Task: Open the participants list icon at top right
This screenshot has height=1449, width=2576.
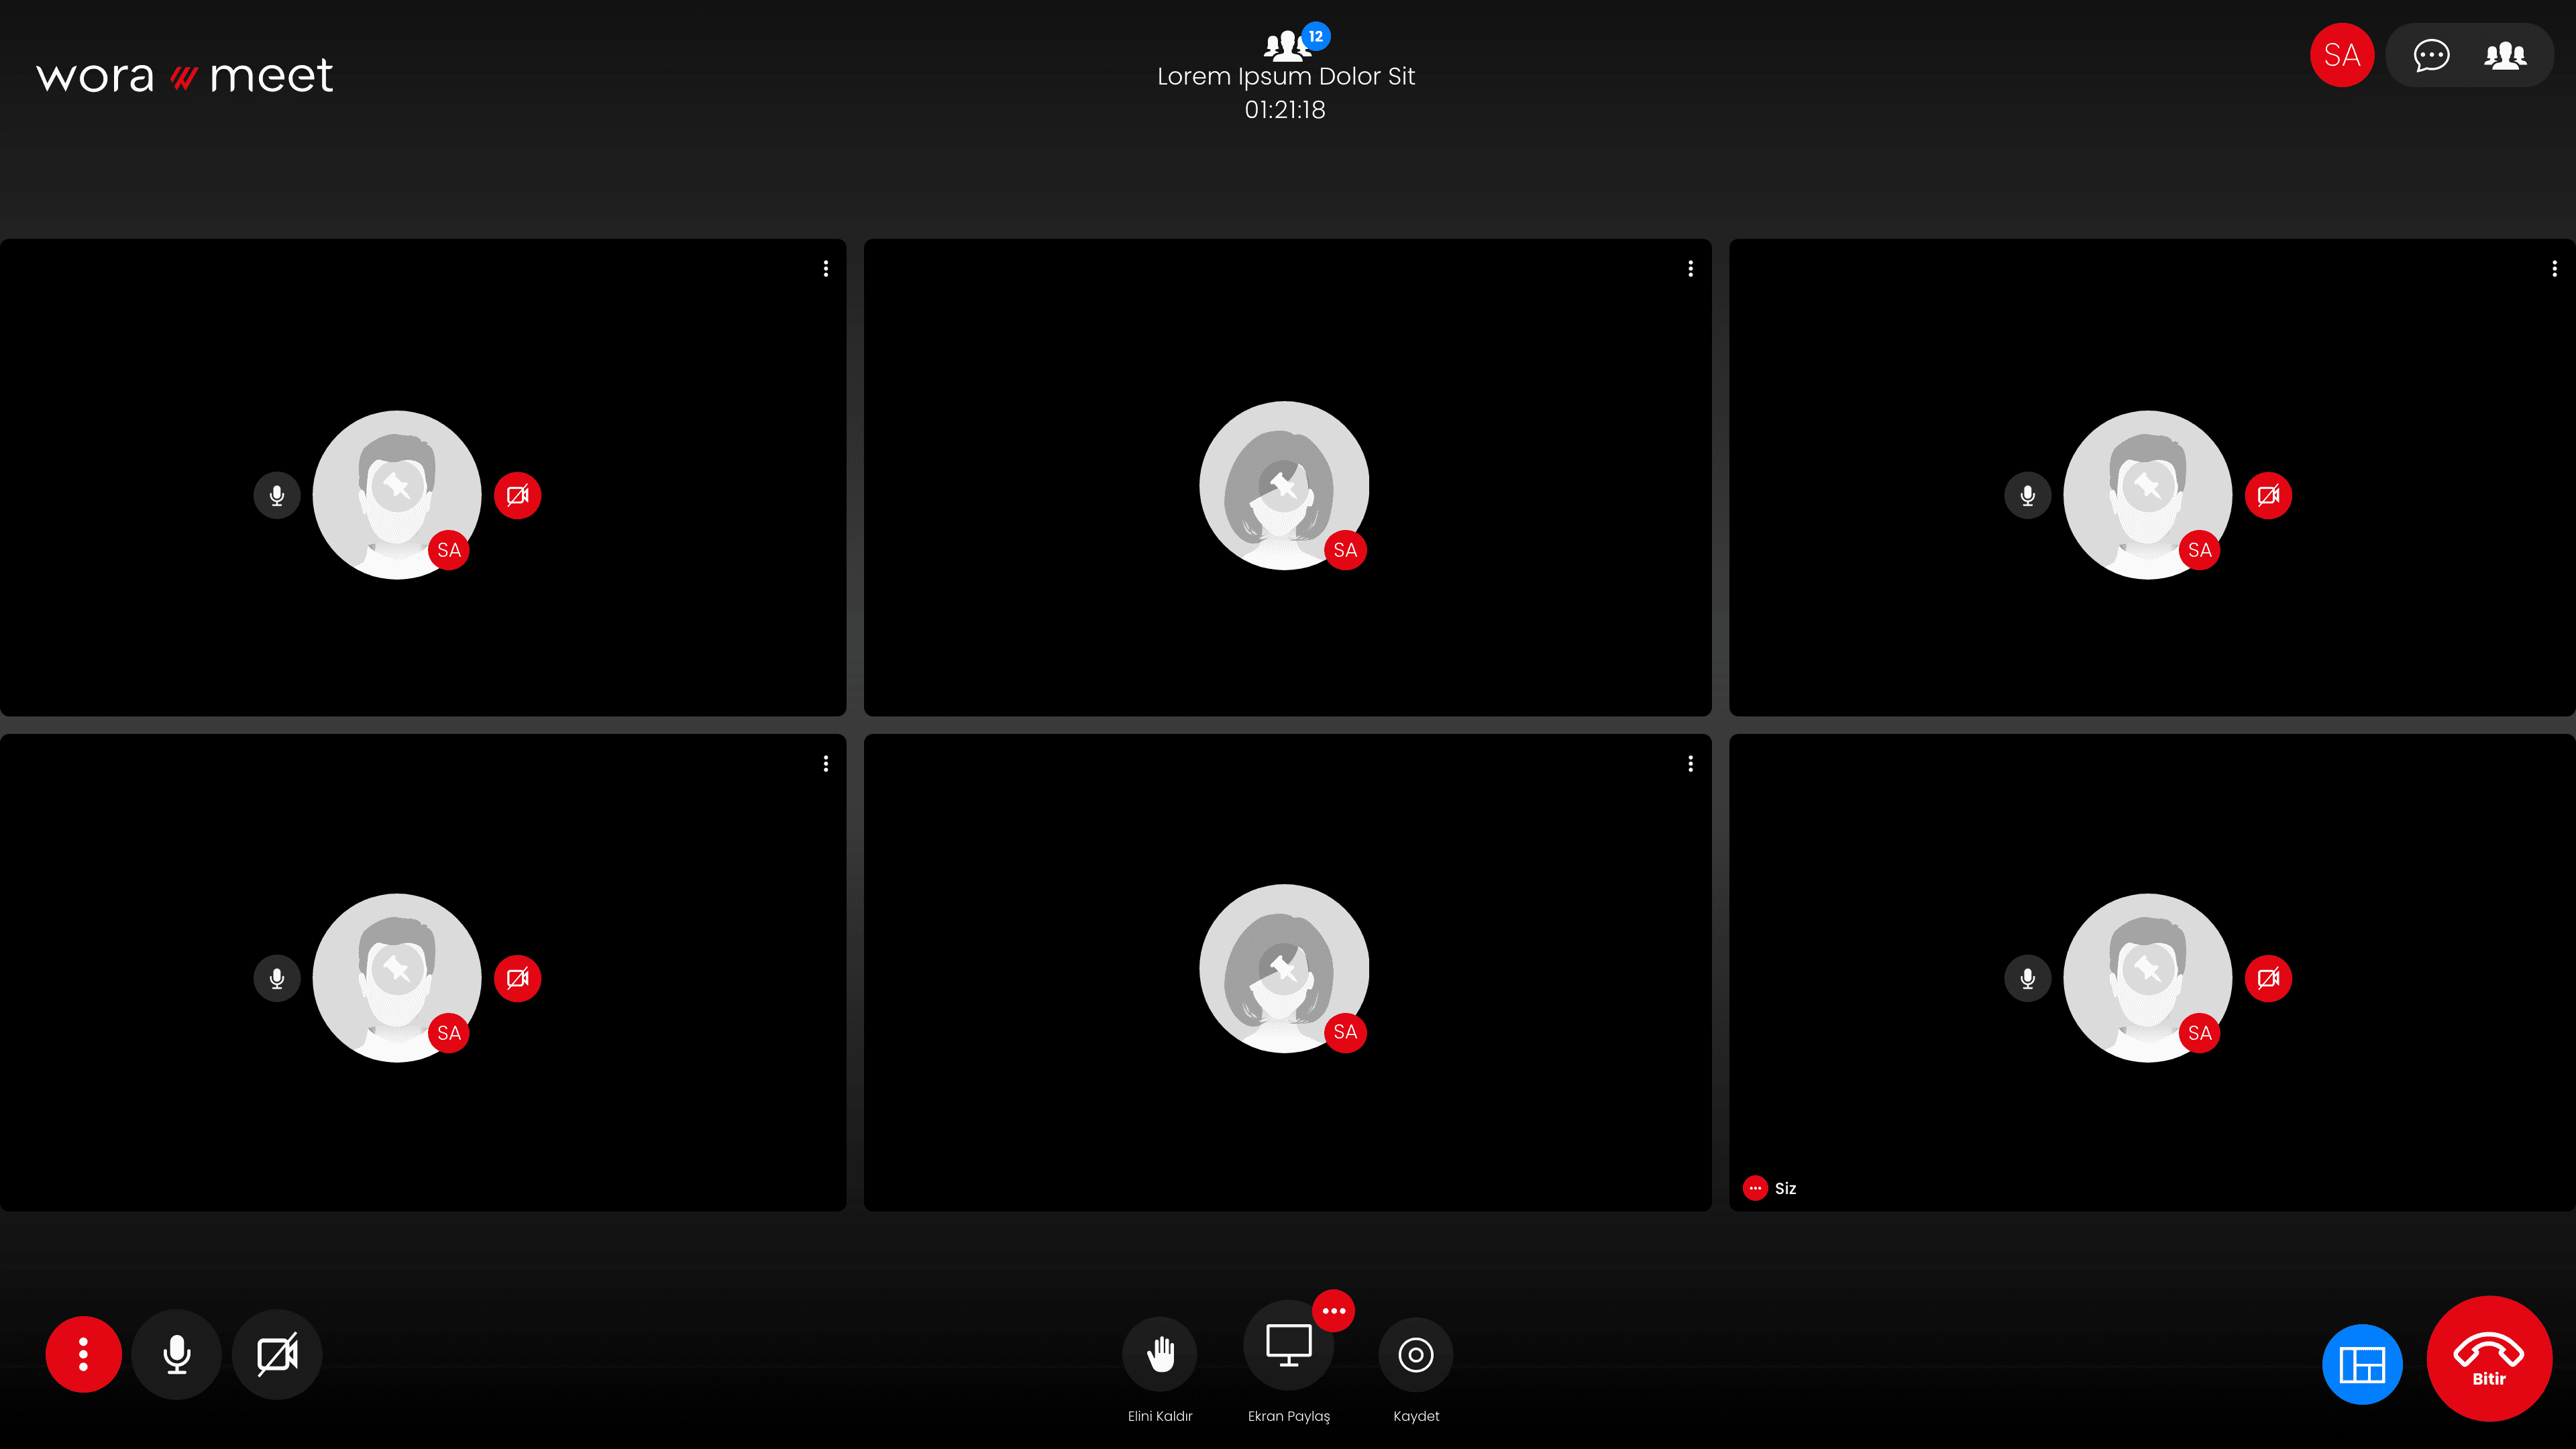Action: click(2505, 55)
